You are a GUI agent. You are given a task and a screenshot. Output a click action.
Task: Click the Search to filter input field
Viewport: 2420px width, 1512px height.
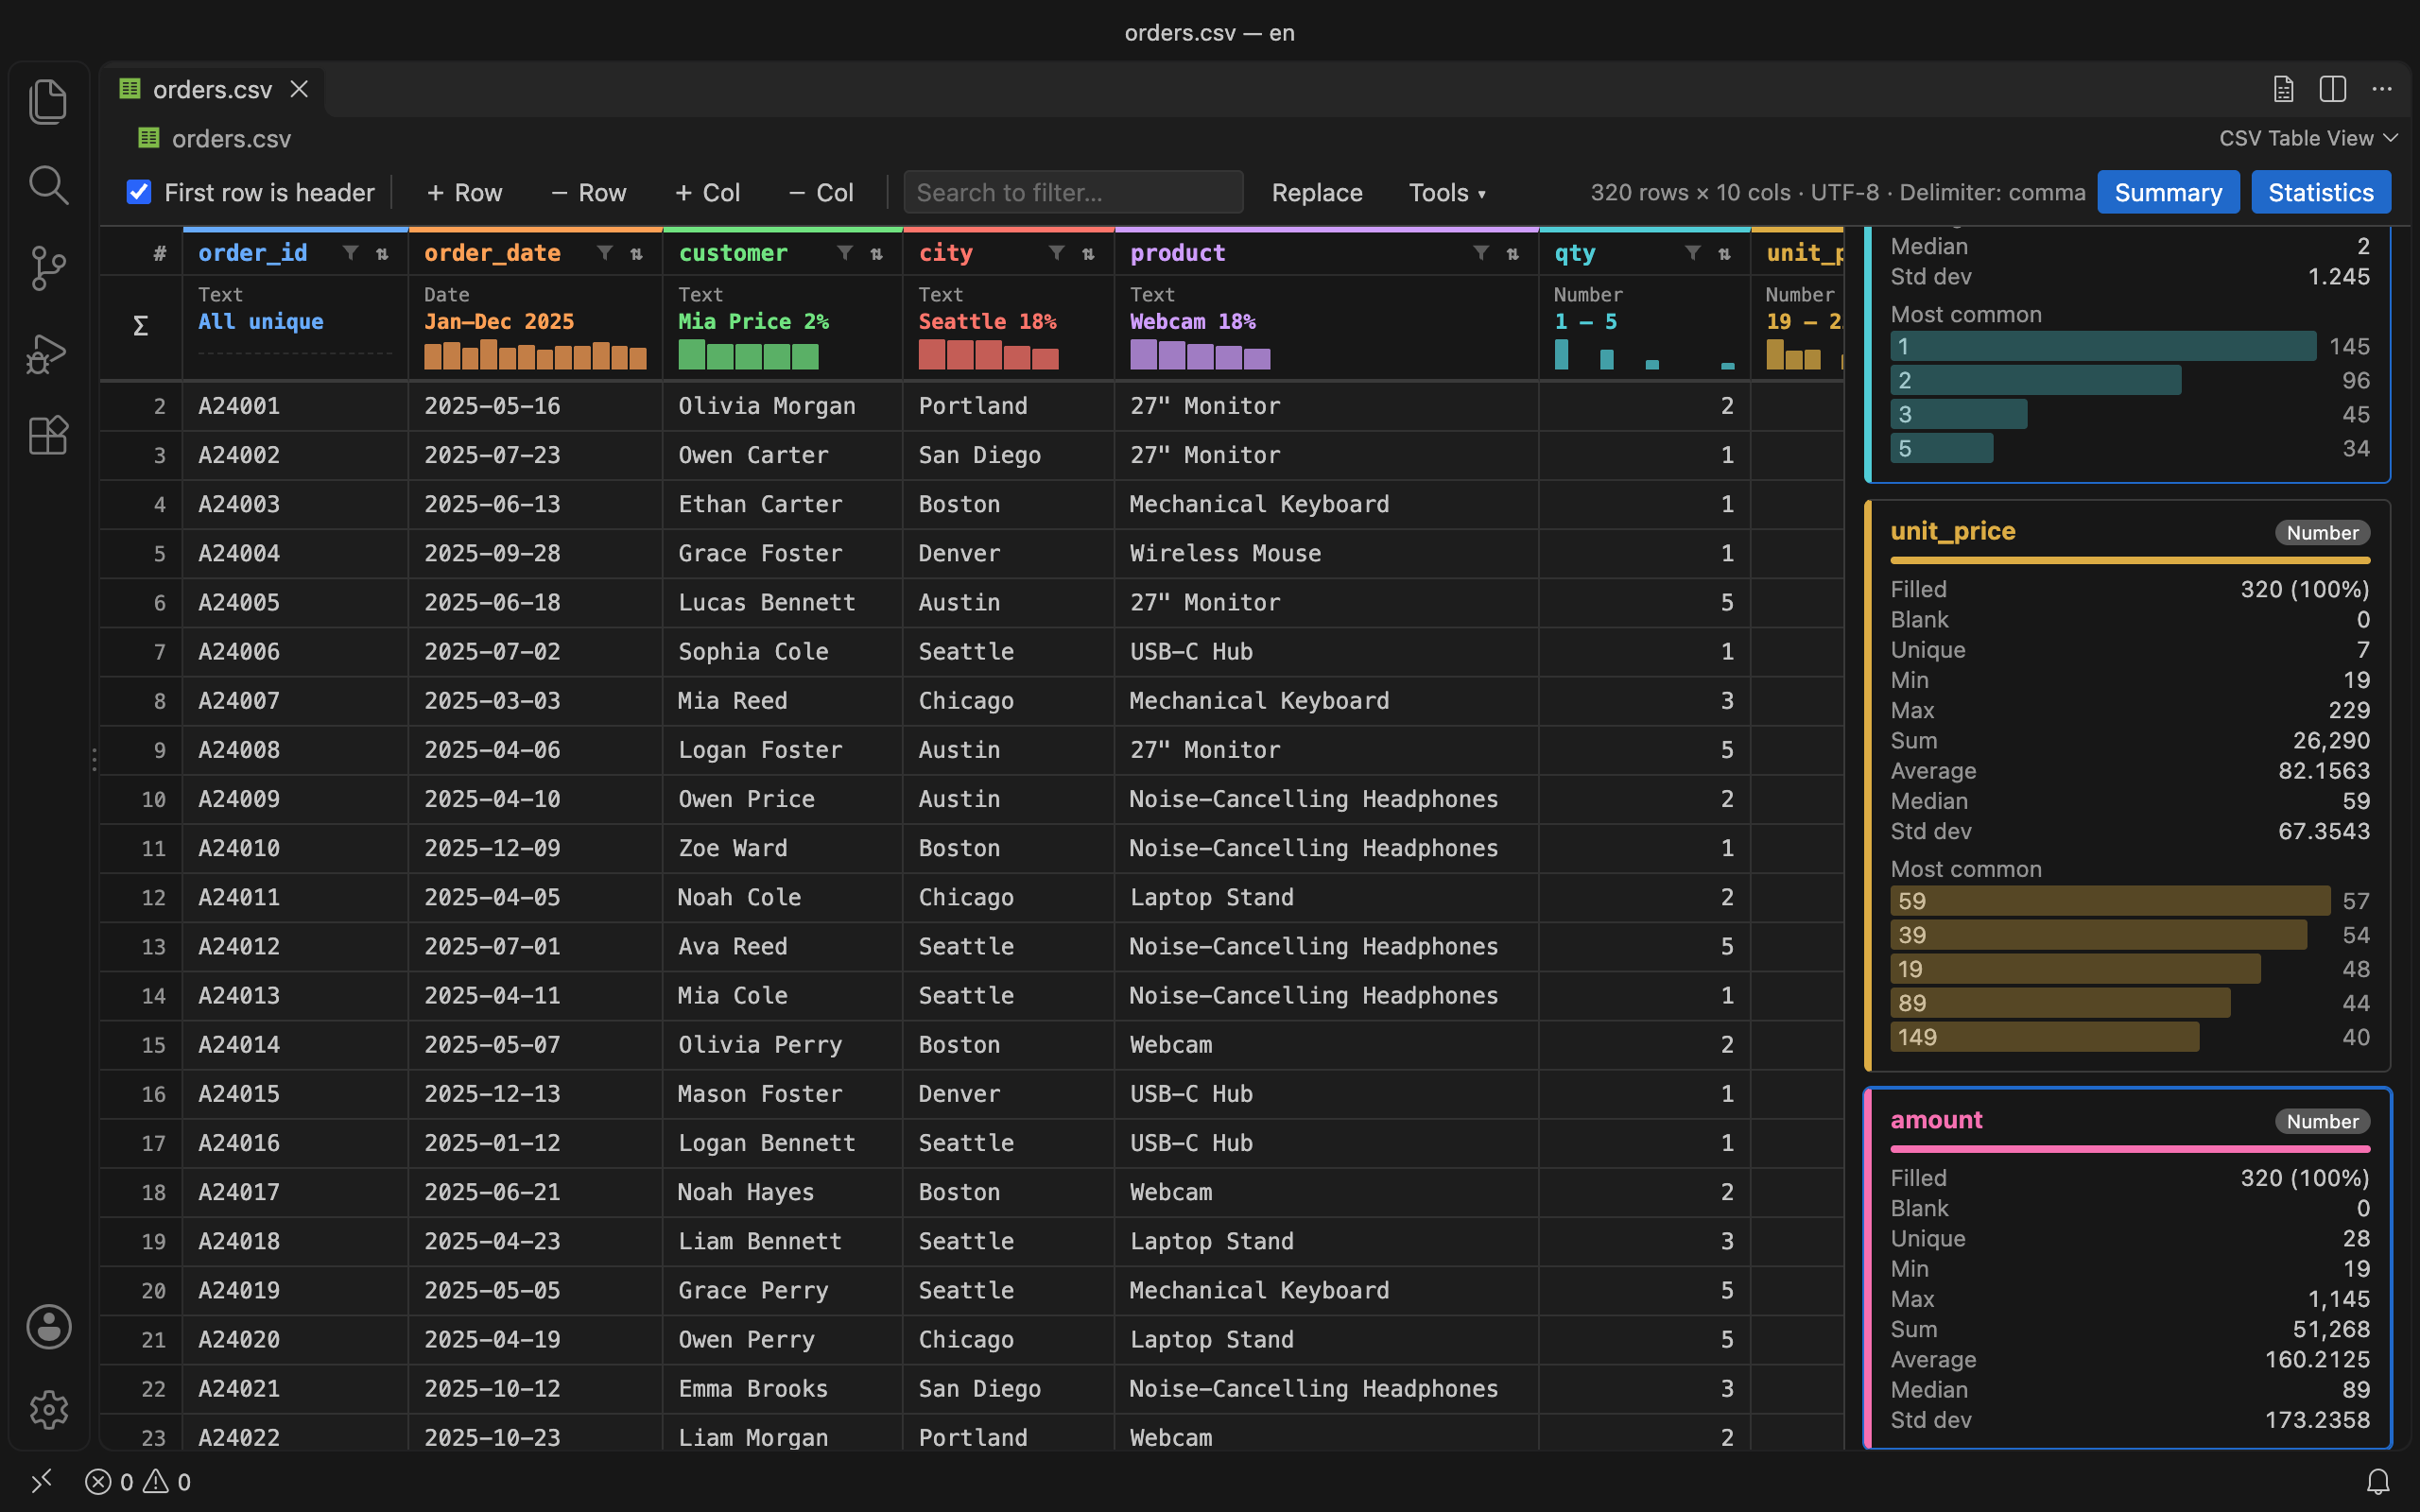click(x=1073, y=192)
